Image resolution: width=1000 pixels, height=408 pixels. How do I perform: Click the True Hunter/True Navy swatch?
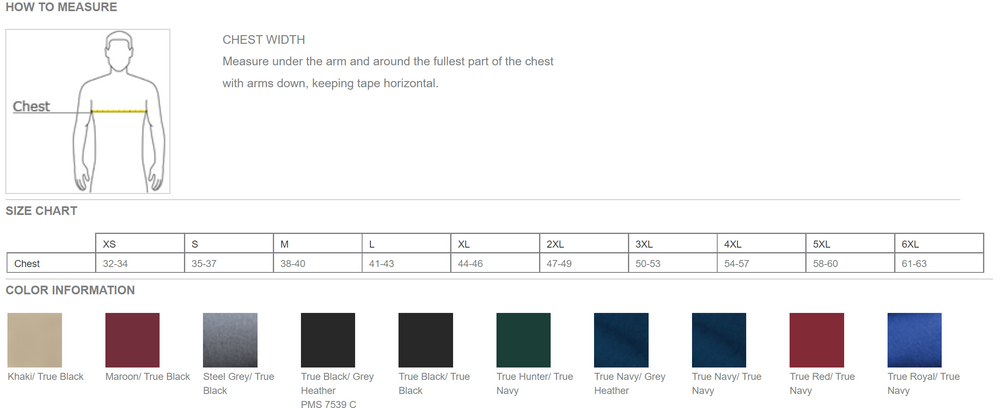(x=523, y=340)
